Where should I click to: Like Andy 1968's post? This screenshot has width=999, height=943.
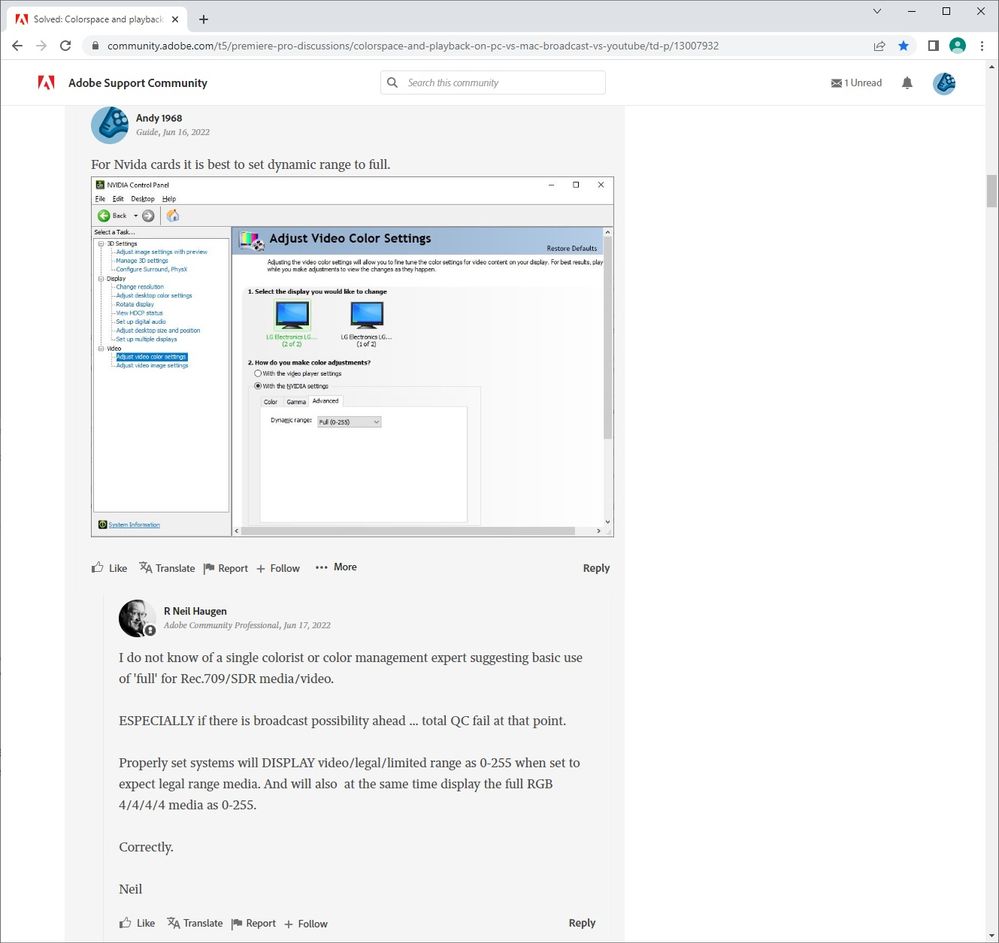[109, 568]
